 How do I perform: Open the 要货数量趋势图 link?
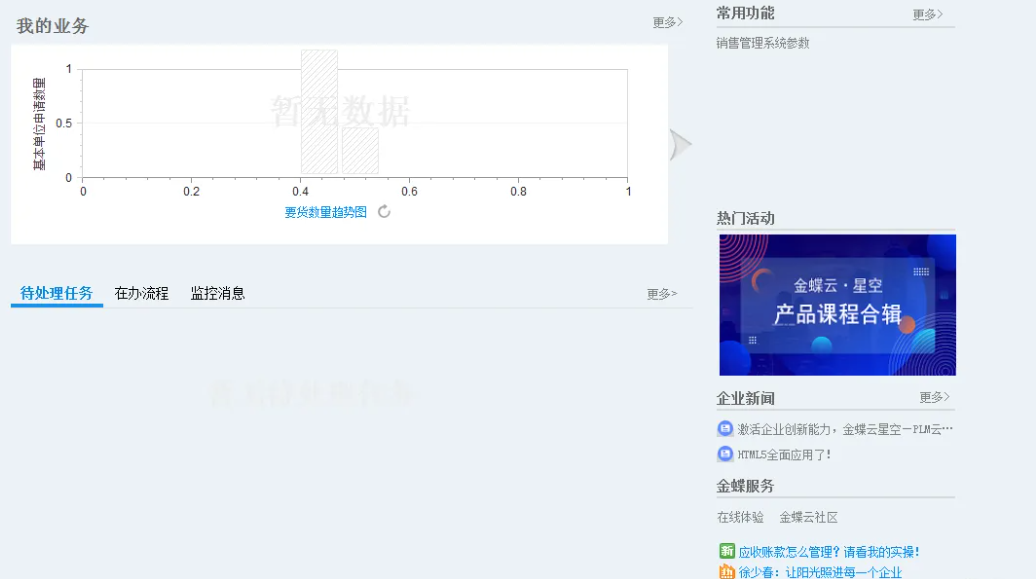pos(326,212)
